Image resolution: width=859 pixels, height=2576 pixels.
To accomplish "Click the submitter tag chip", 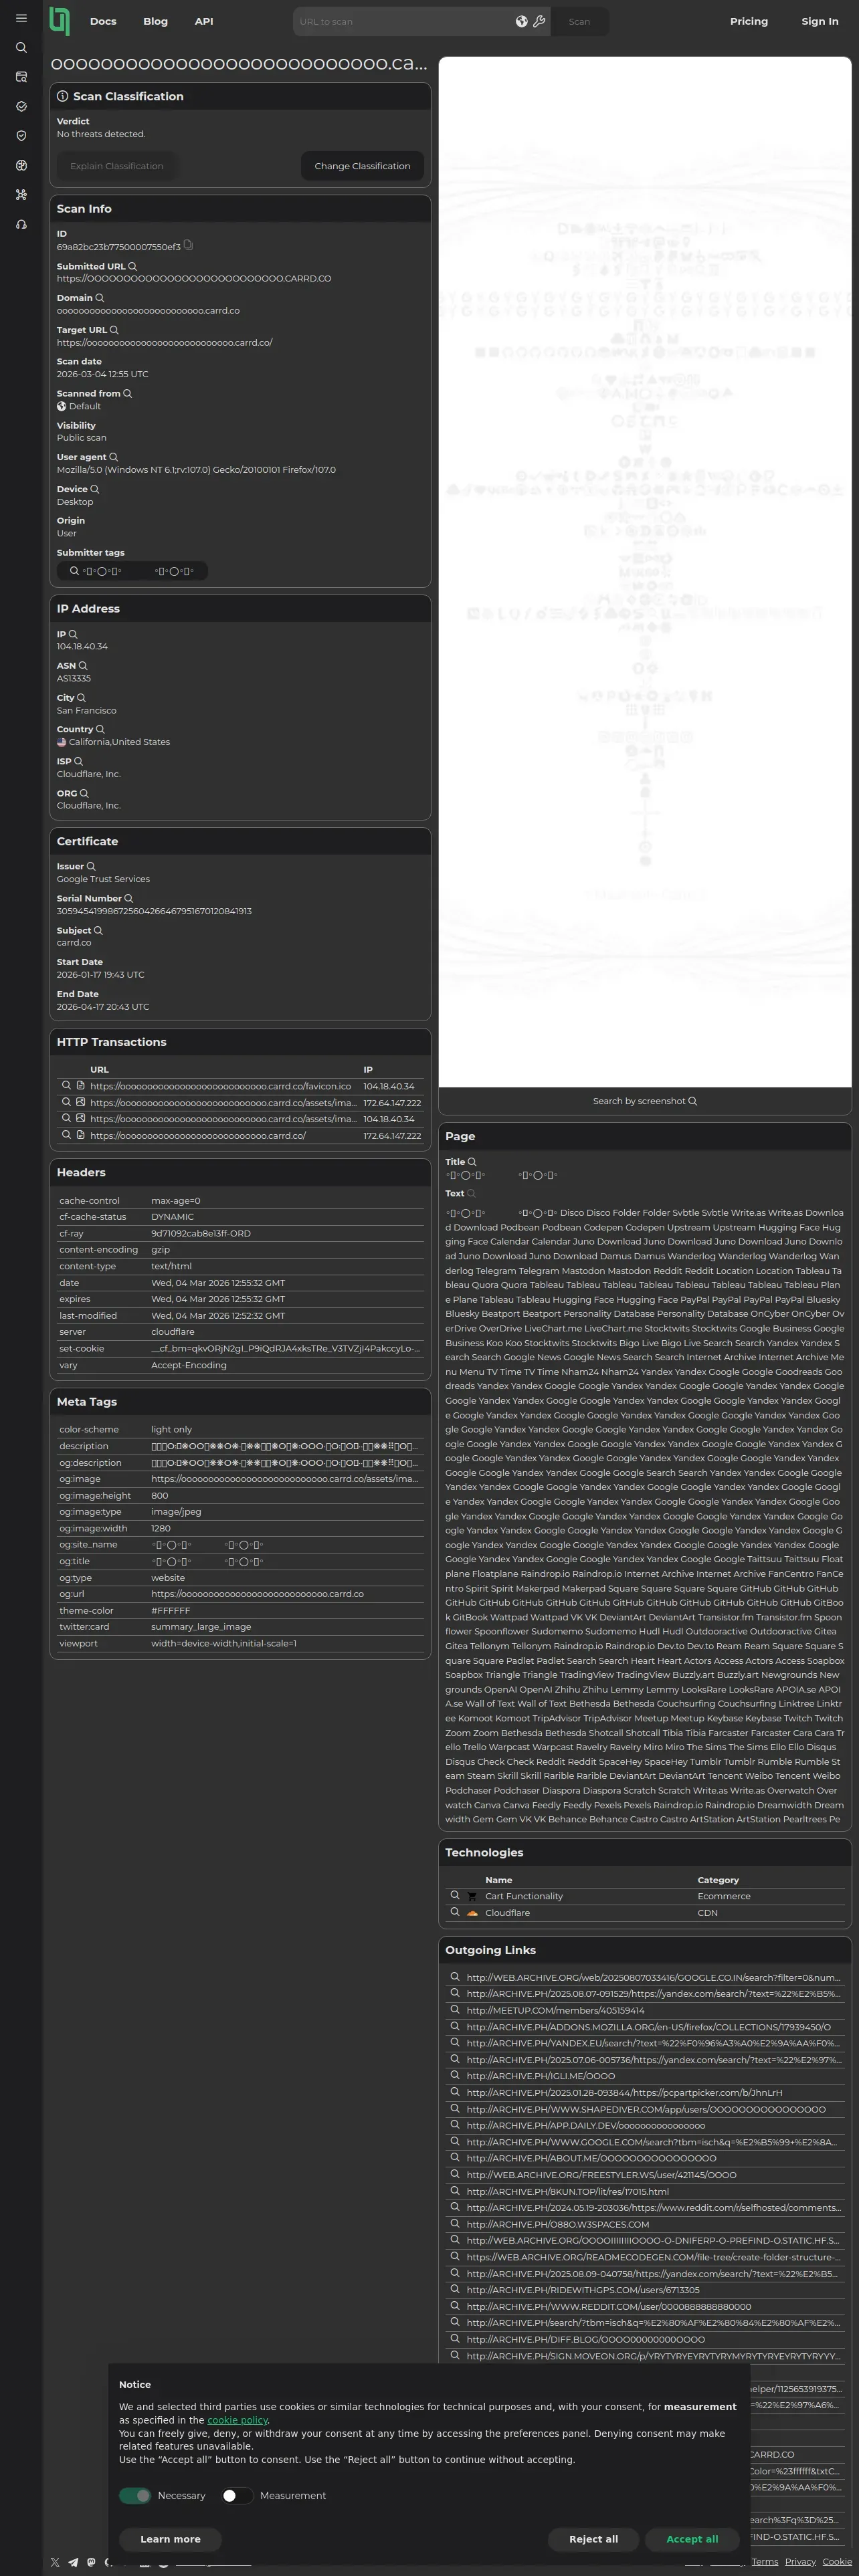I will point(132,571).
